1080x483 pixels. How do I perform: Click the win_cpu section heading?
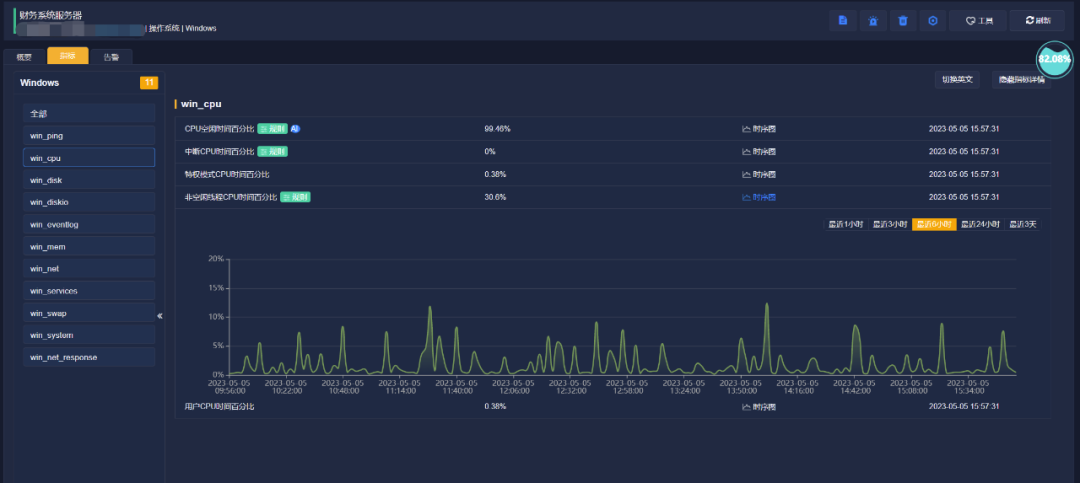pos(201,104)
